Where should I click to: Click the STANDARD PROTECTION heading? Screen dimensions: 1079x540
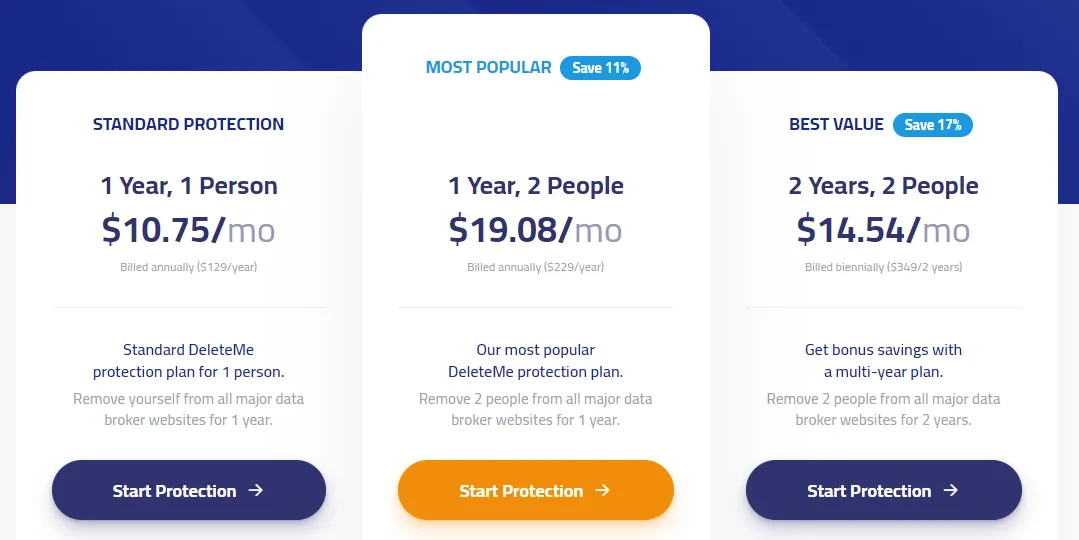tap(188, 125)
